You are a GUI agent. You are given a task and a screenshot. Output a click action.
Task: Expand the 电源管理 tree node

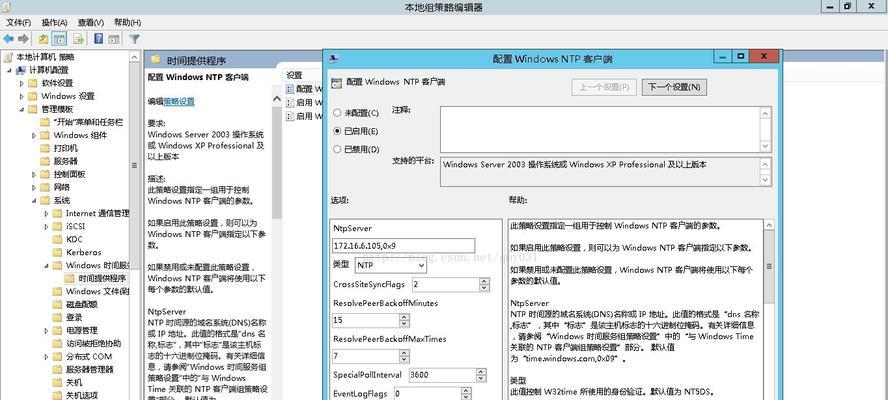(46, 330)
